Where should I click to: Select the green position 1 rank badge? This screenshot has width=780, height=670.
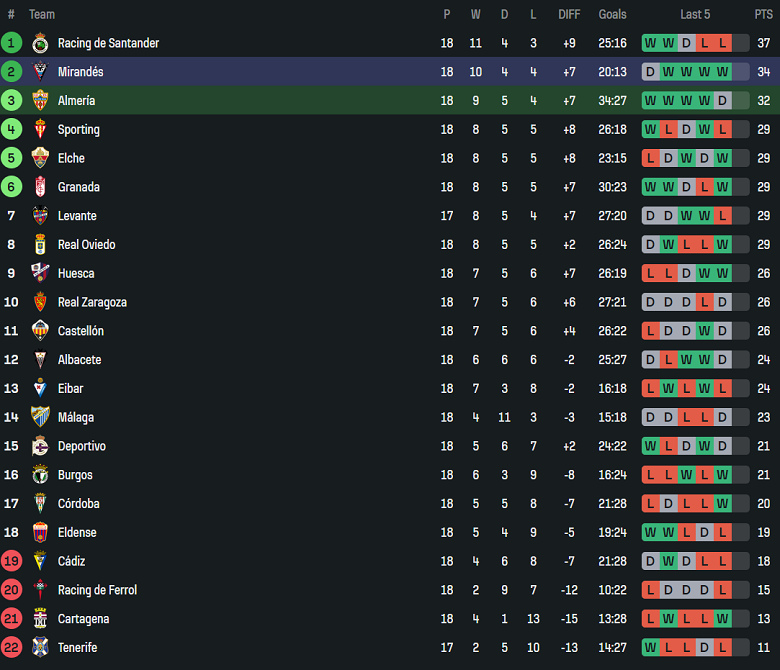coord(11,43)
